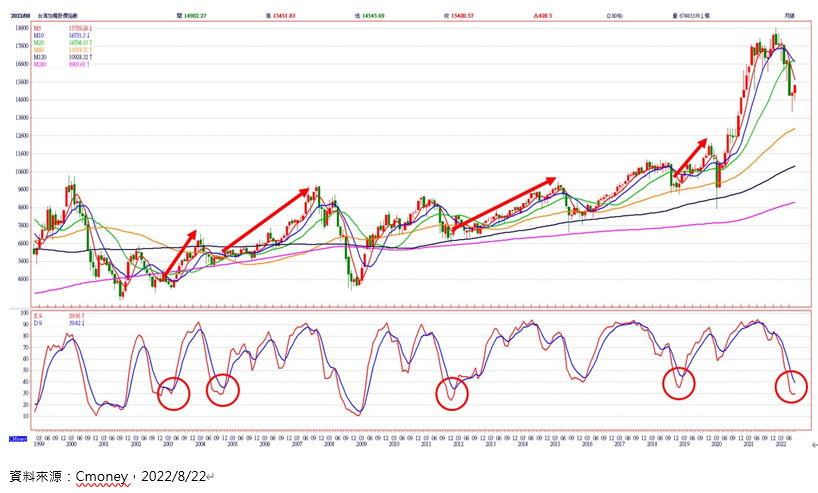
Task: Click the scroll arrow at chart's bottom-right corner
Action: [x=811, y=443]
